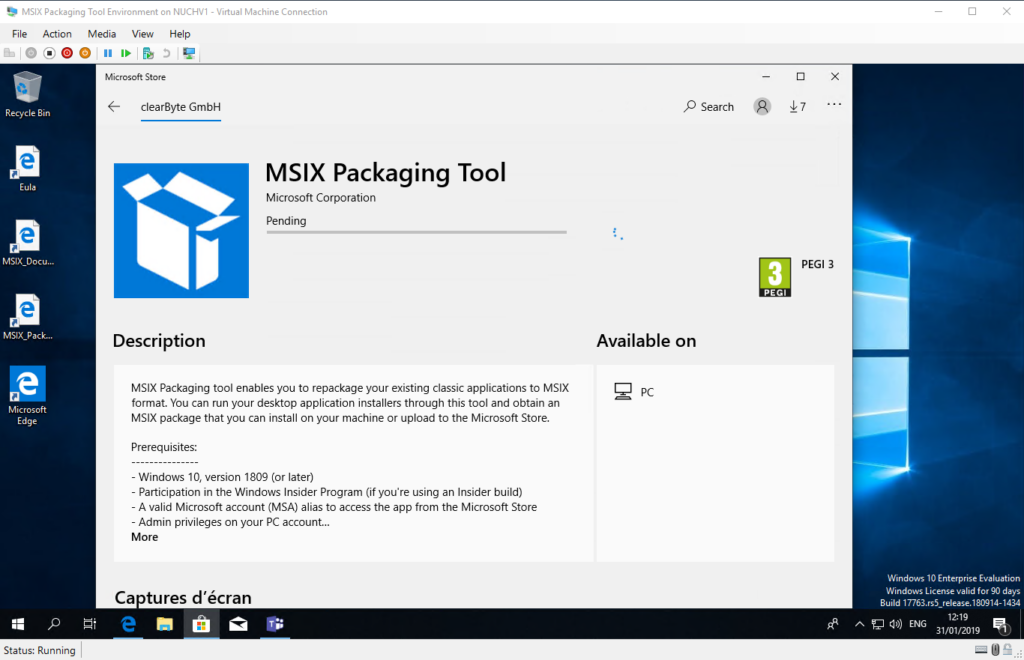Image resolution: width=1024 pixels, height=660 pixels.
Task: Click the Revert undo arrow icon
Action: pyautogui.click(x=167, y=53)
